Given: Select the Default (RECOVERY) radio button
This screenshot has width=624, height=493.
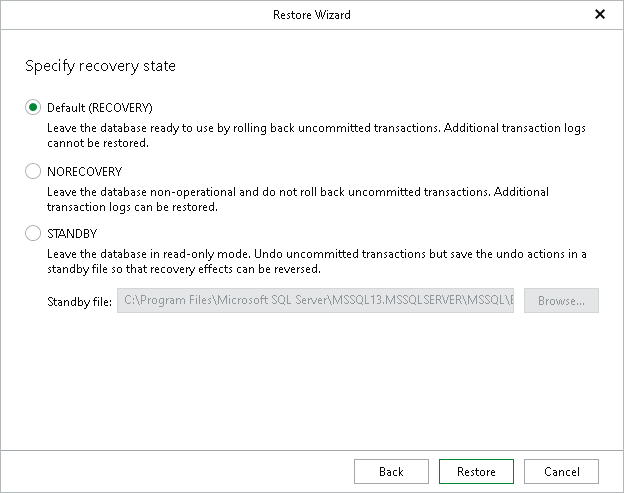Looking at the screenshot, I should 33,107.
